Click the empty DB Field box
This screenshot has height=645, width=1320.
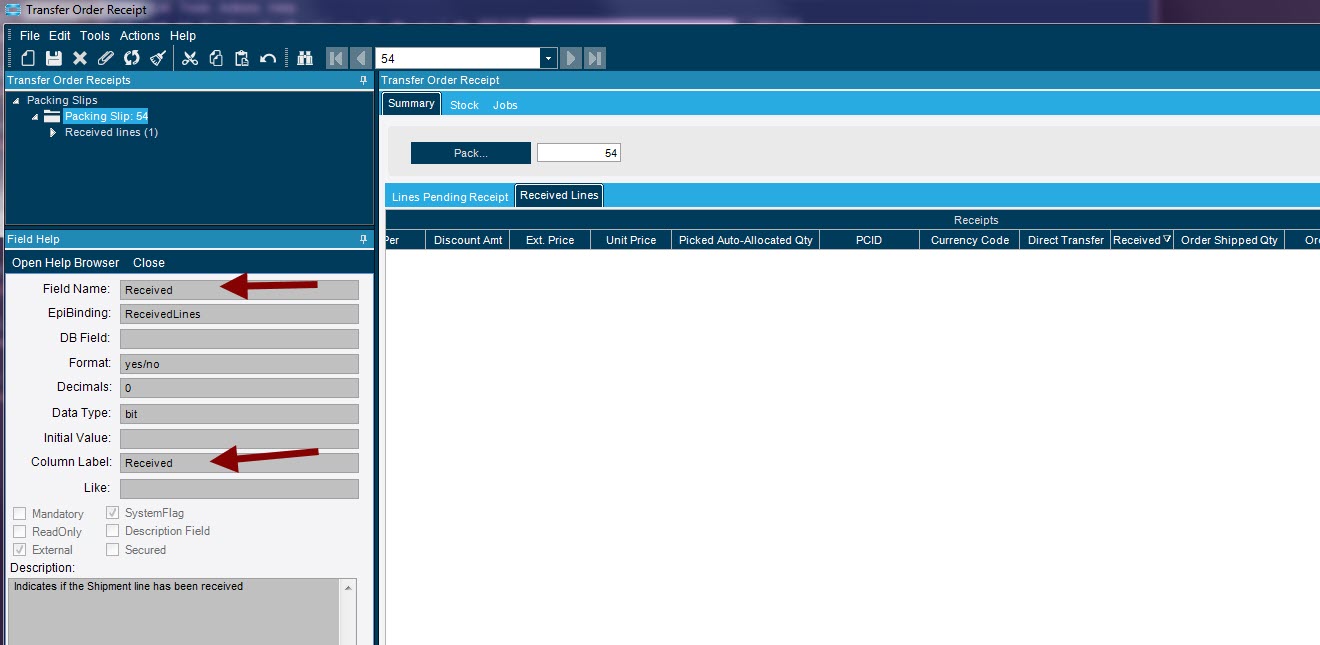[x=239, y=339]
